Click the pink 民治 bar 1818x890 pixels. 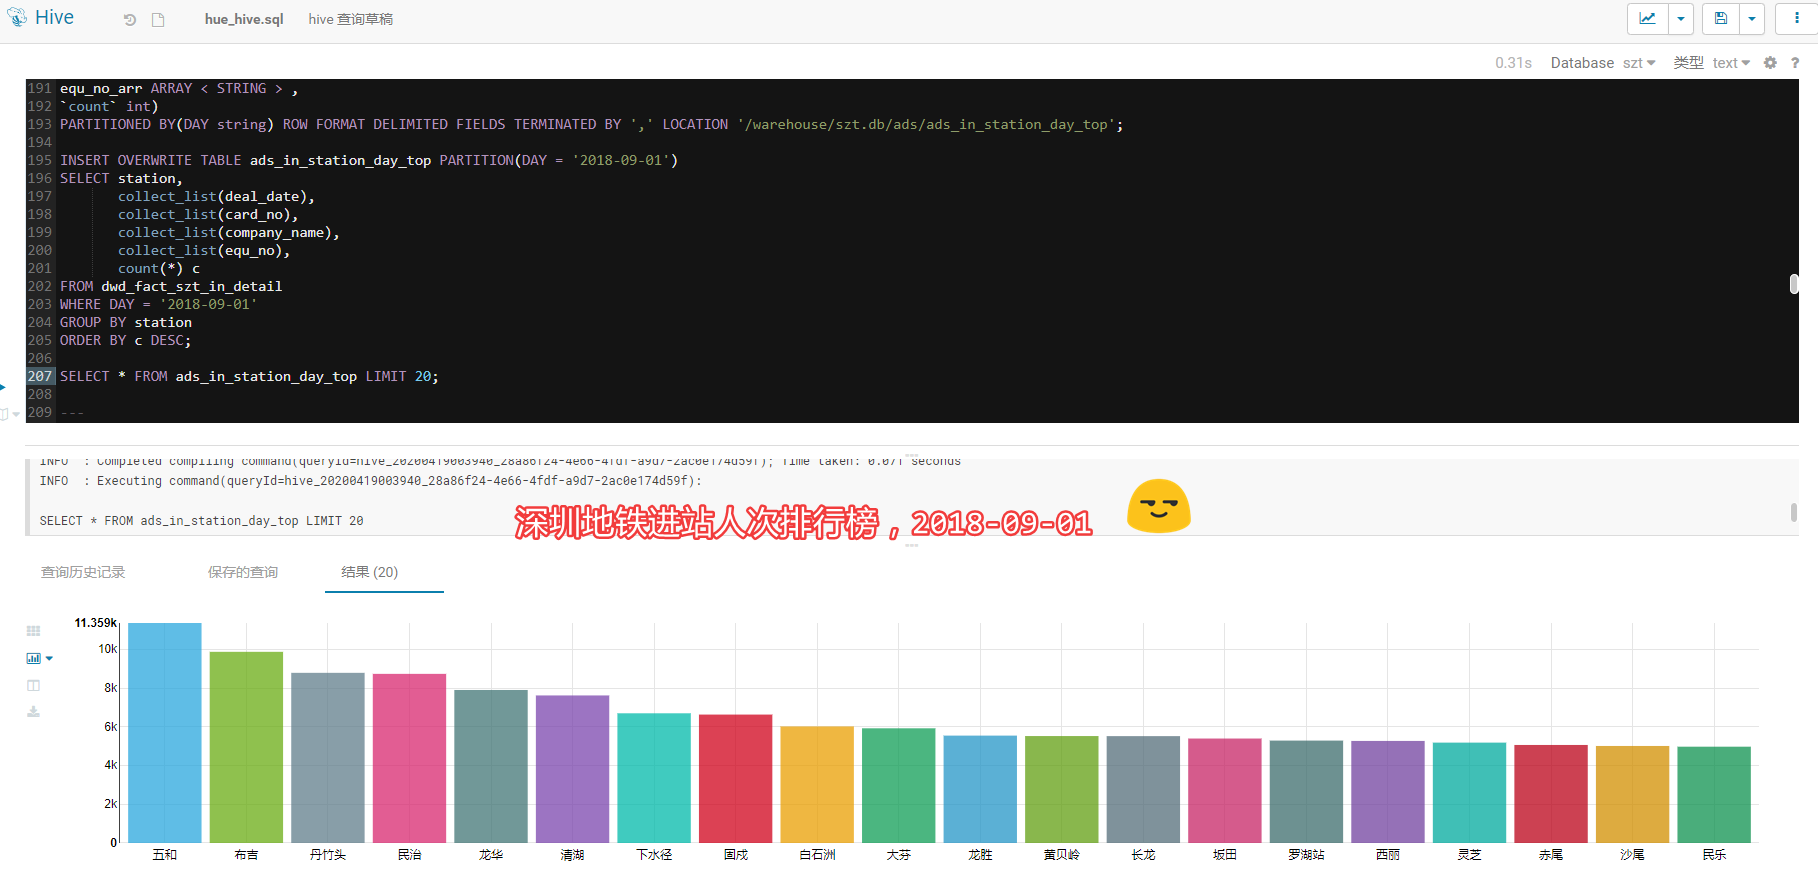coord(409,758)
